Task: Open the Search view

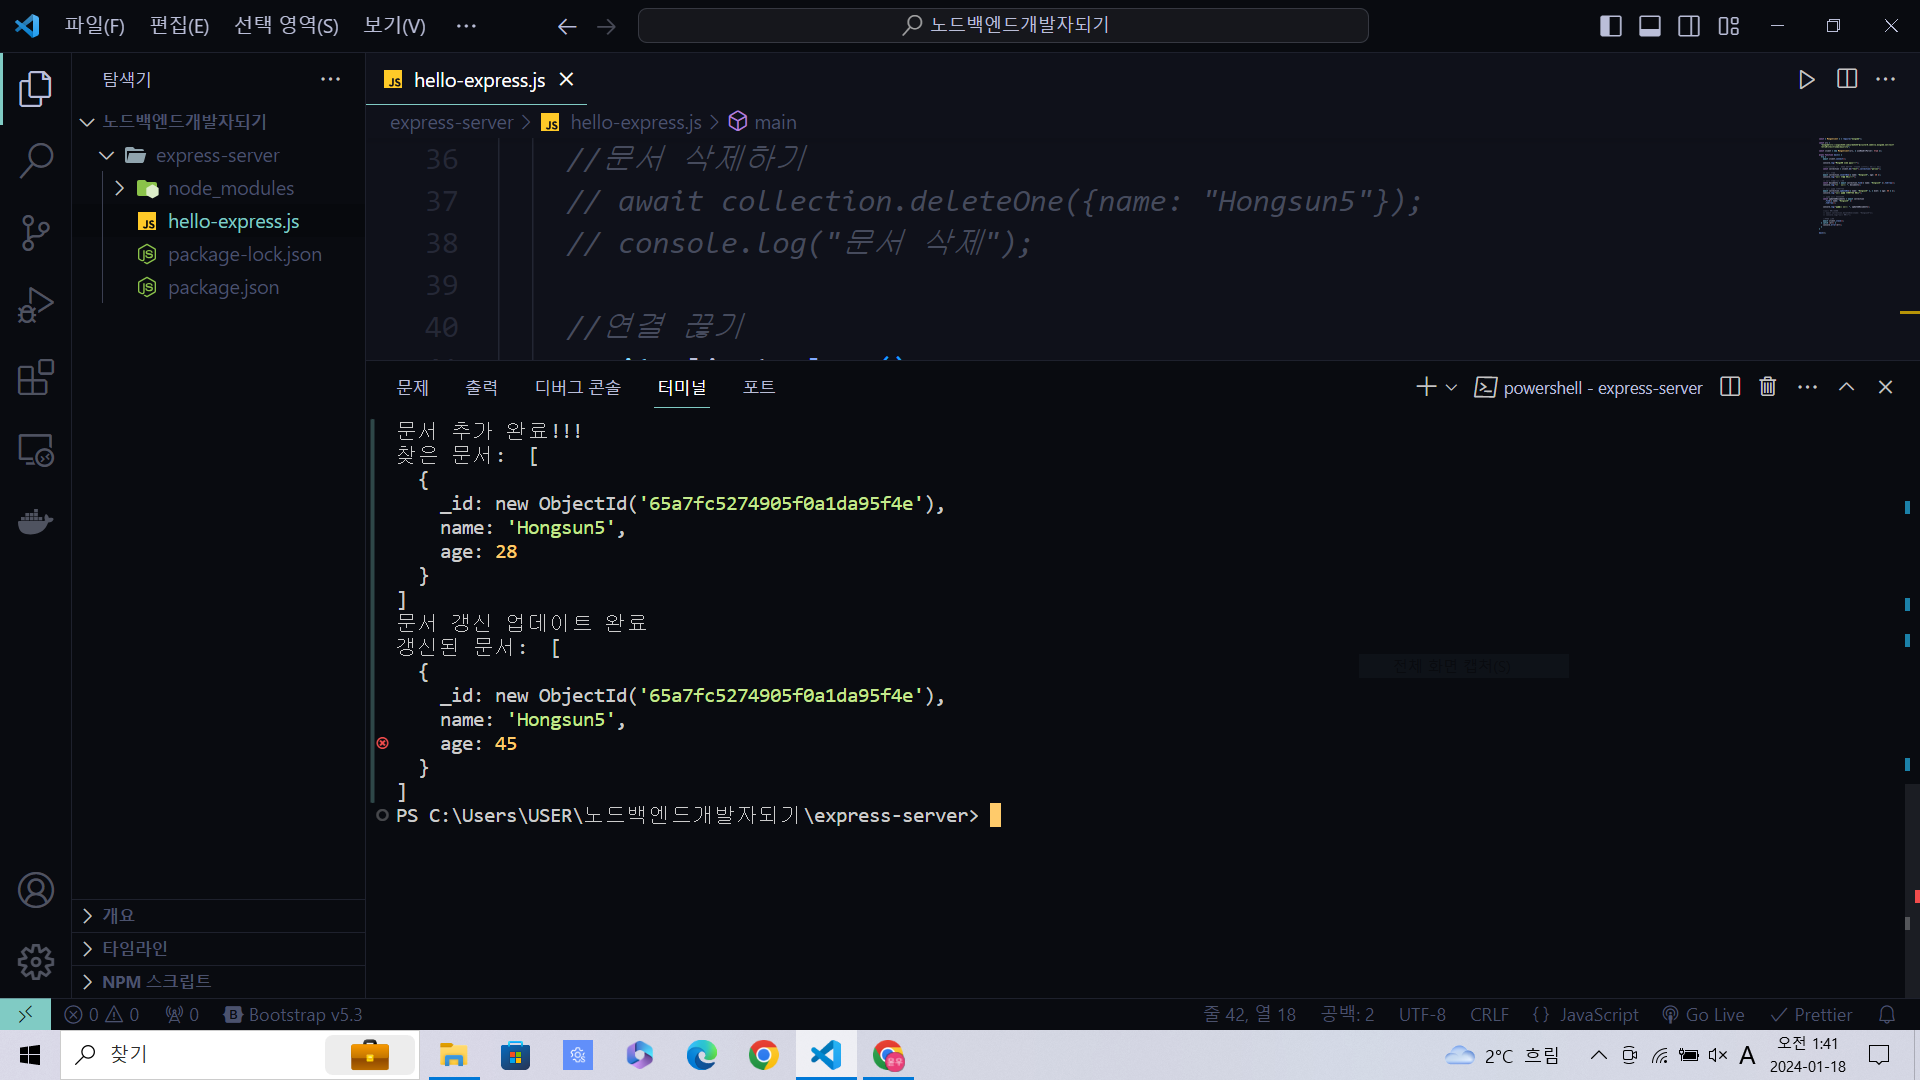Action: tap(35, 160)
